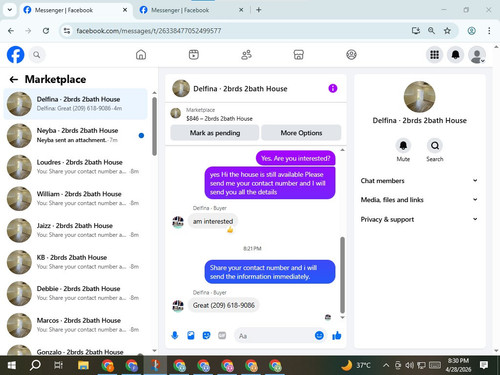This screenshot has width=500, height=375.
Task: Click the conversation list scrollbar
Action: [x=154, y=126]
